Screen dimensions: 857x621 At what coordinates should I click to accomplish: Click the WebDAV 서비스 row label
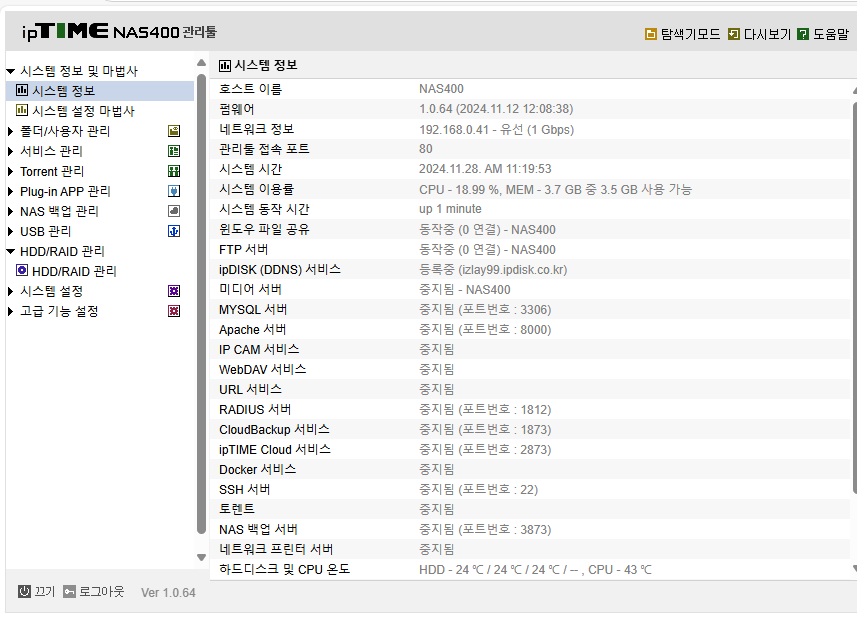[262, 370]
